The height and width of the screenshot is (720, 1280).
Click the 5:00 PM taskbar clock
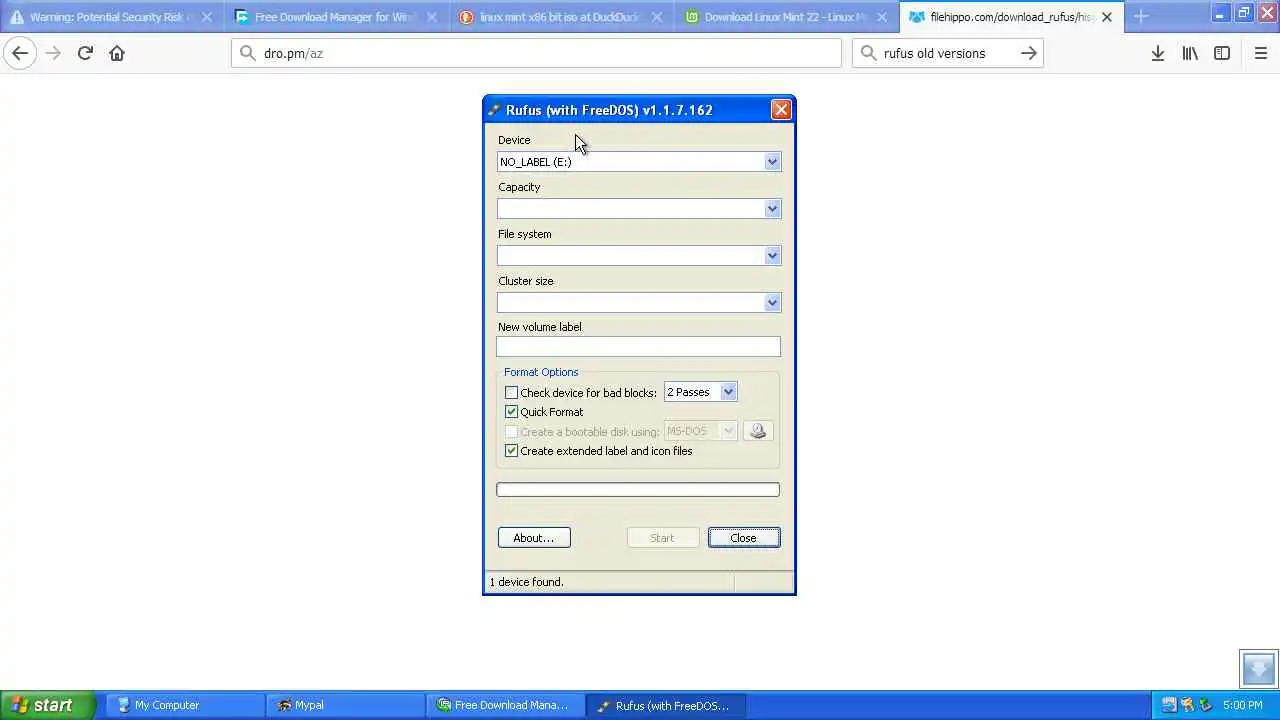coord(1242,705)
